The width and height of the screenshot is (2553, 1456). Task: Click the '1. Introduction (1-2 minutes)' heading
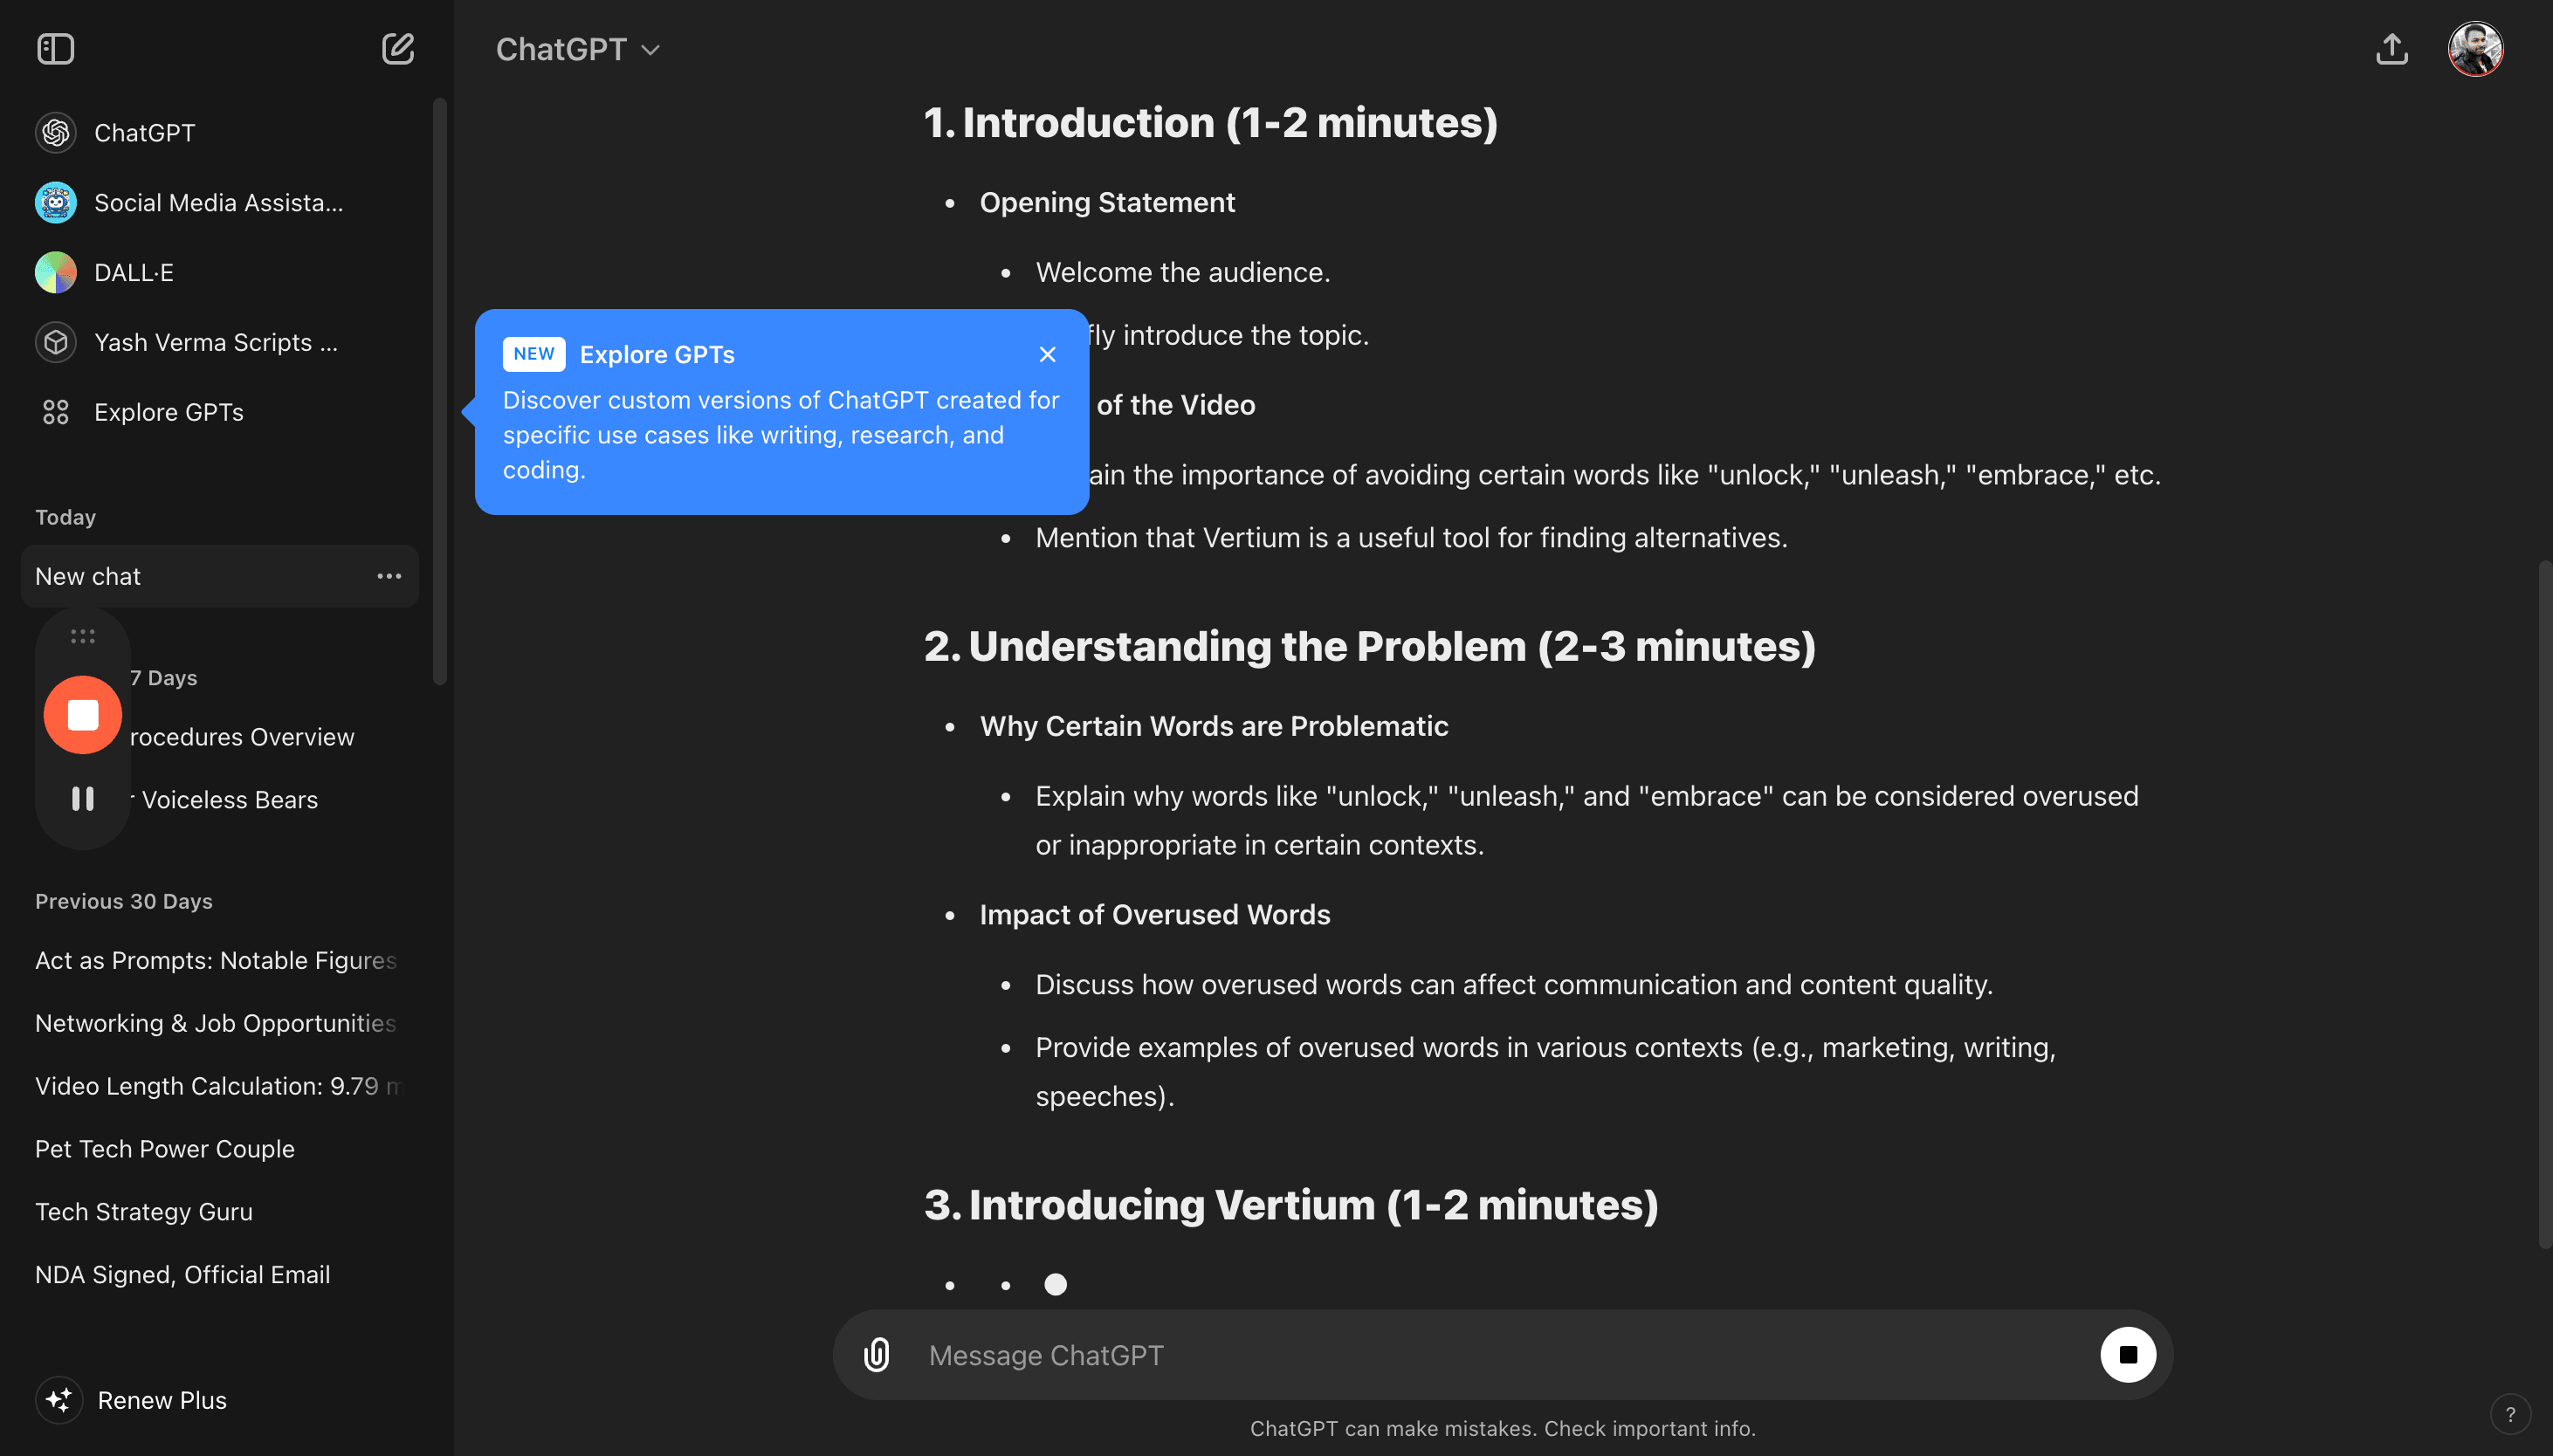[x=1211, y=123]
